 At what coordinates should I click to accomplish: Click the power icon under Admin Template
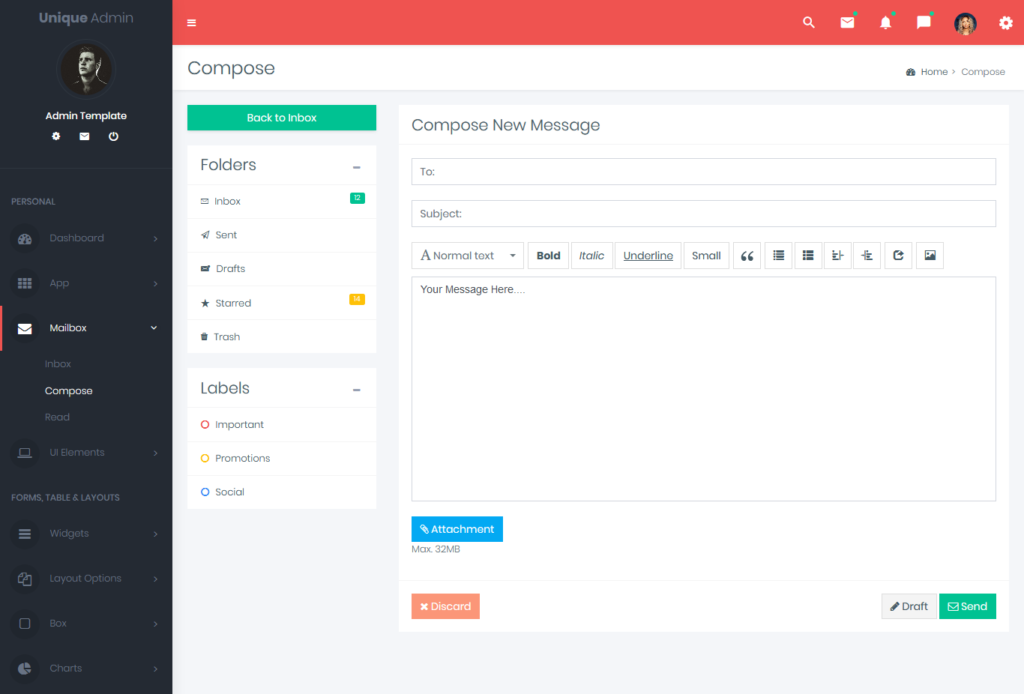(113, 136)
